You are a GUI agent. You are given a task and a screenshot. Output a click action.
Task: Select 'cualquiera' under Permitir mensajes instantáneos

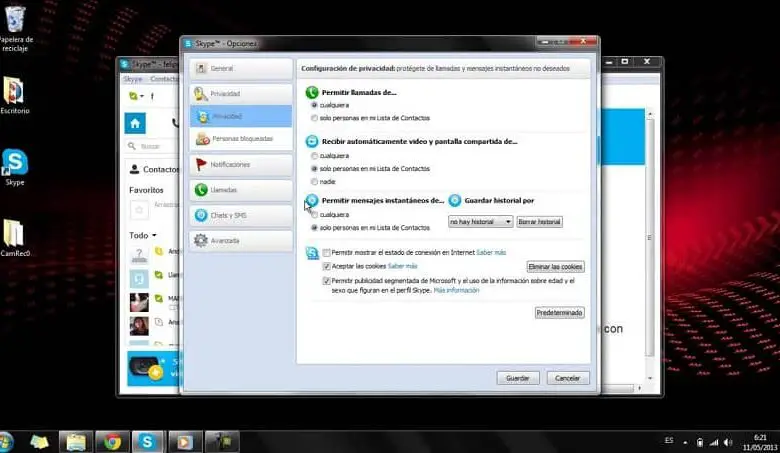tap(314, 215)
